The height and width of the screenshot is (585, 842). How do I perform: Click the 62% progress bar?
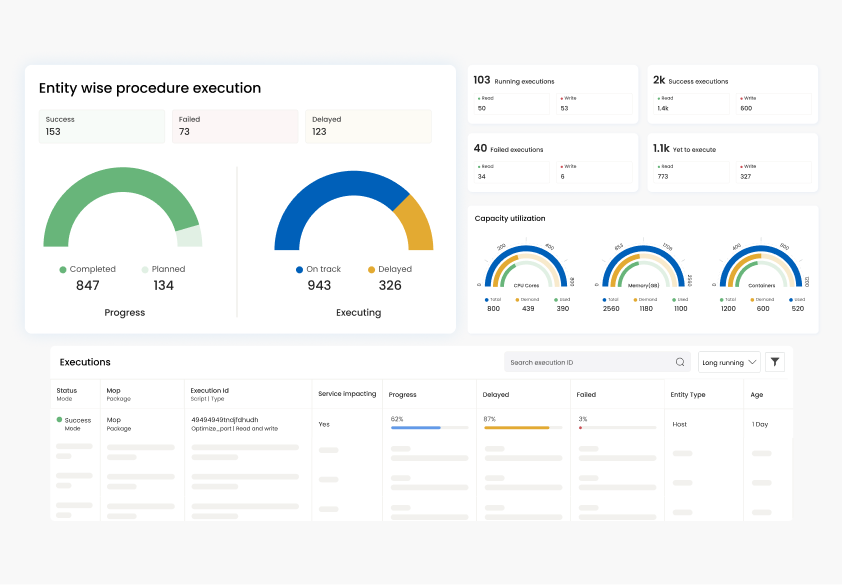click(430, 428)
